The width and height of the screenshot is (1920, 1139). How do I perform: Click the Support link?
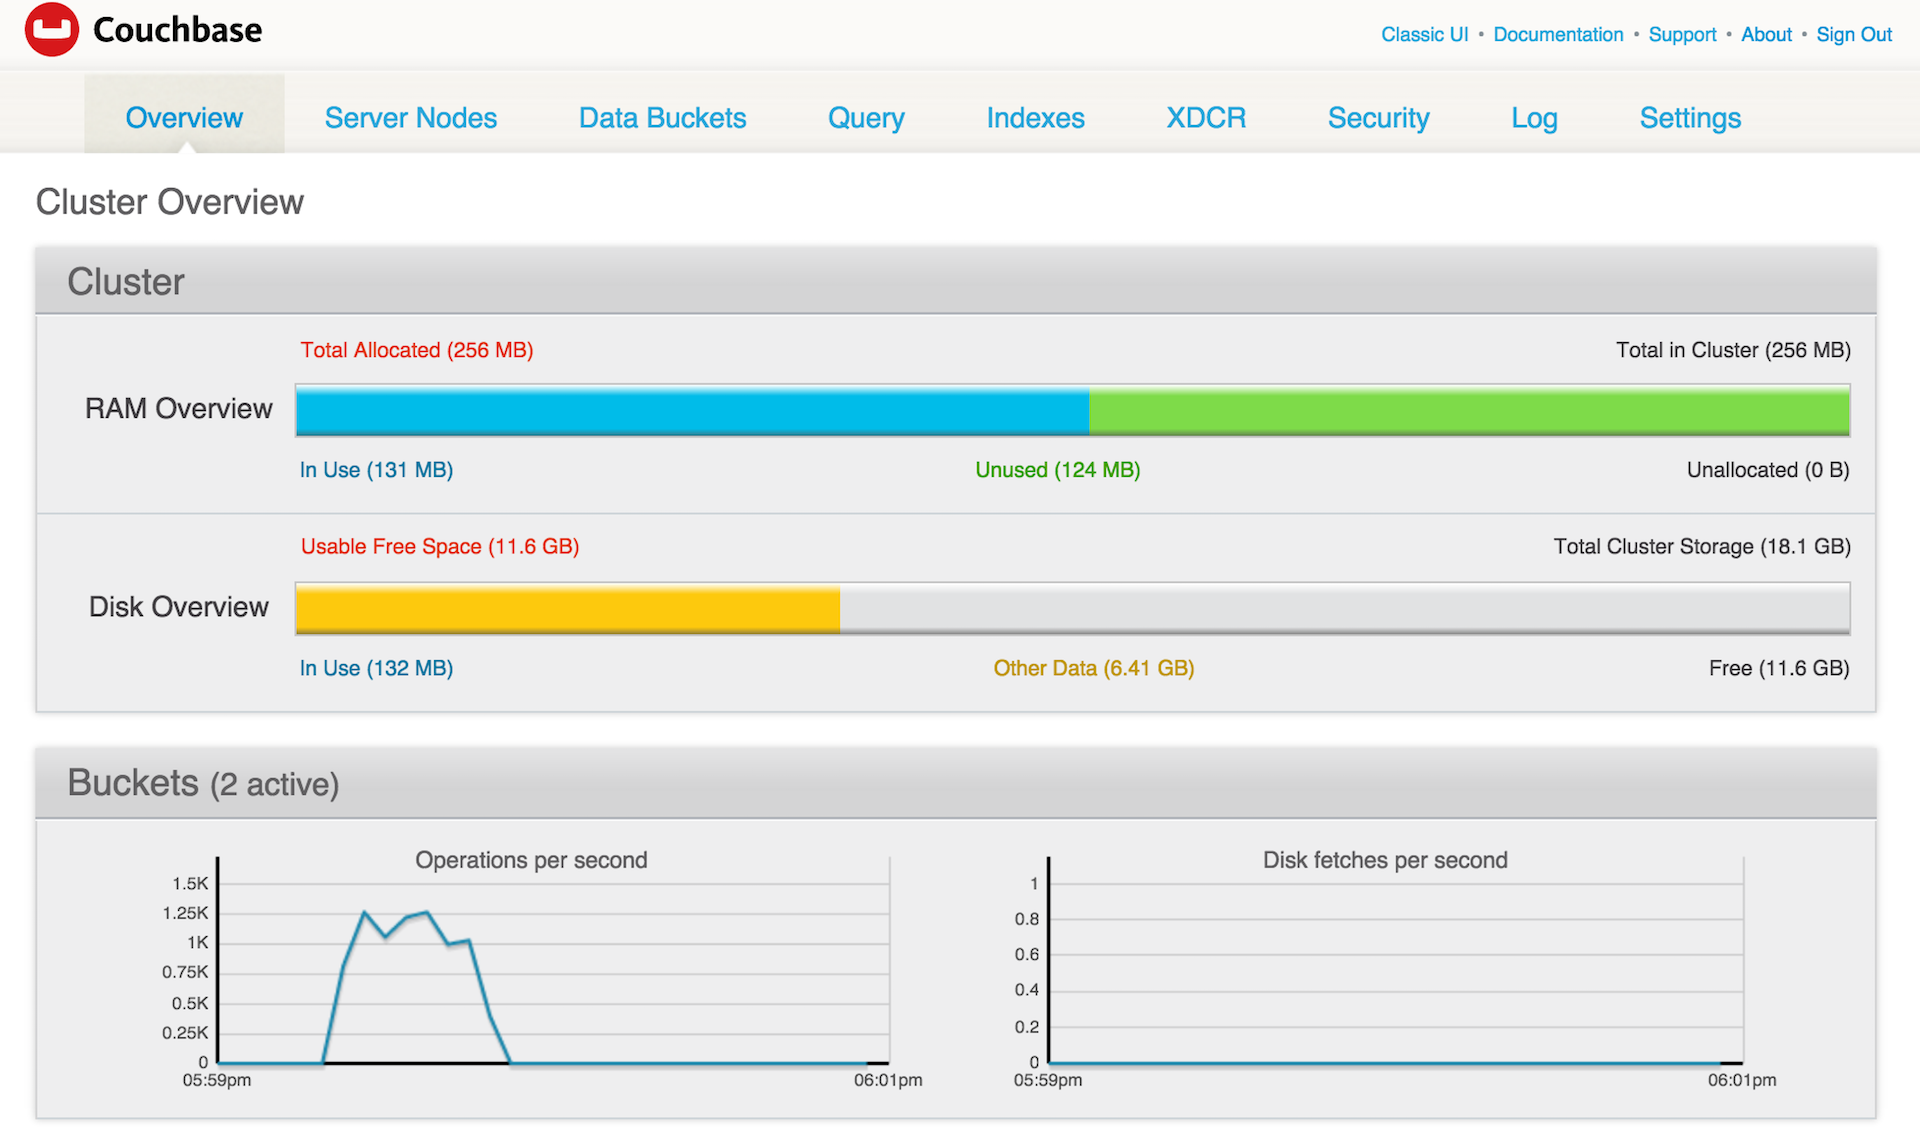click(1682, 34)
